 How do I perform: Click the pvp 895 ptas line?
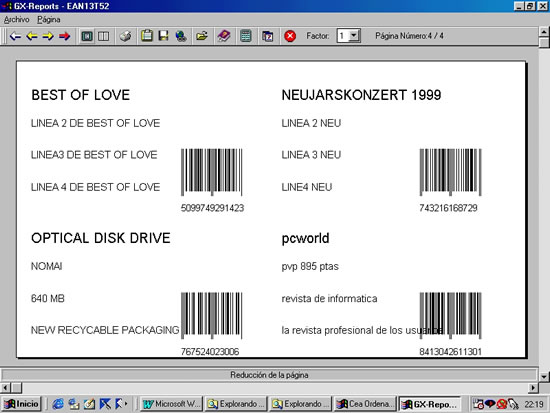tap(310, 267)
